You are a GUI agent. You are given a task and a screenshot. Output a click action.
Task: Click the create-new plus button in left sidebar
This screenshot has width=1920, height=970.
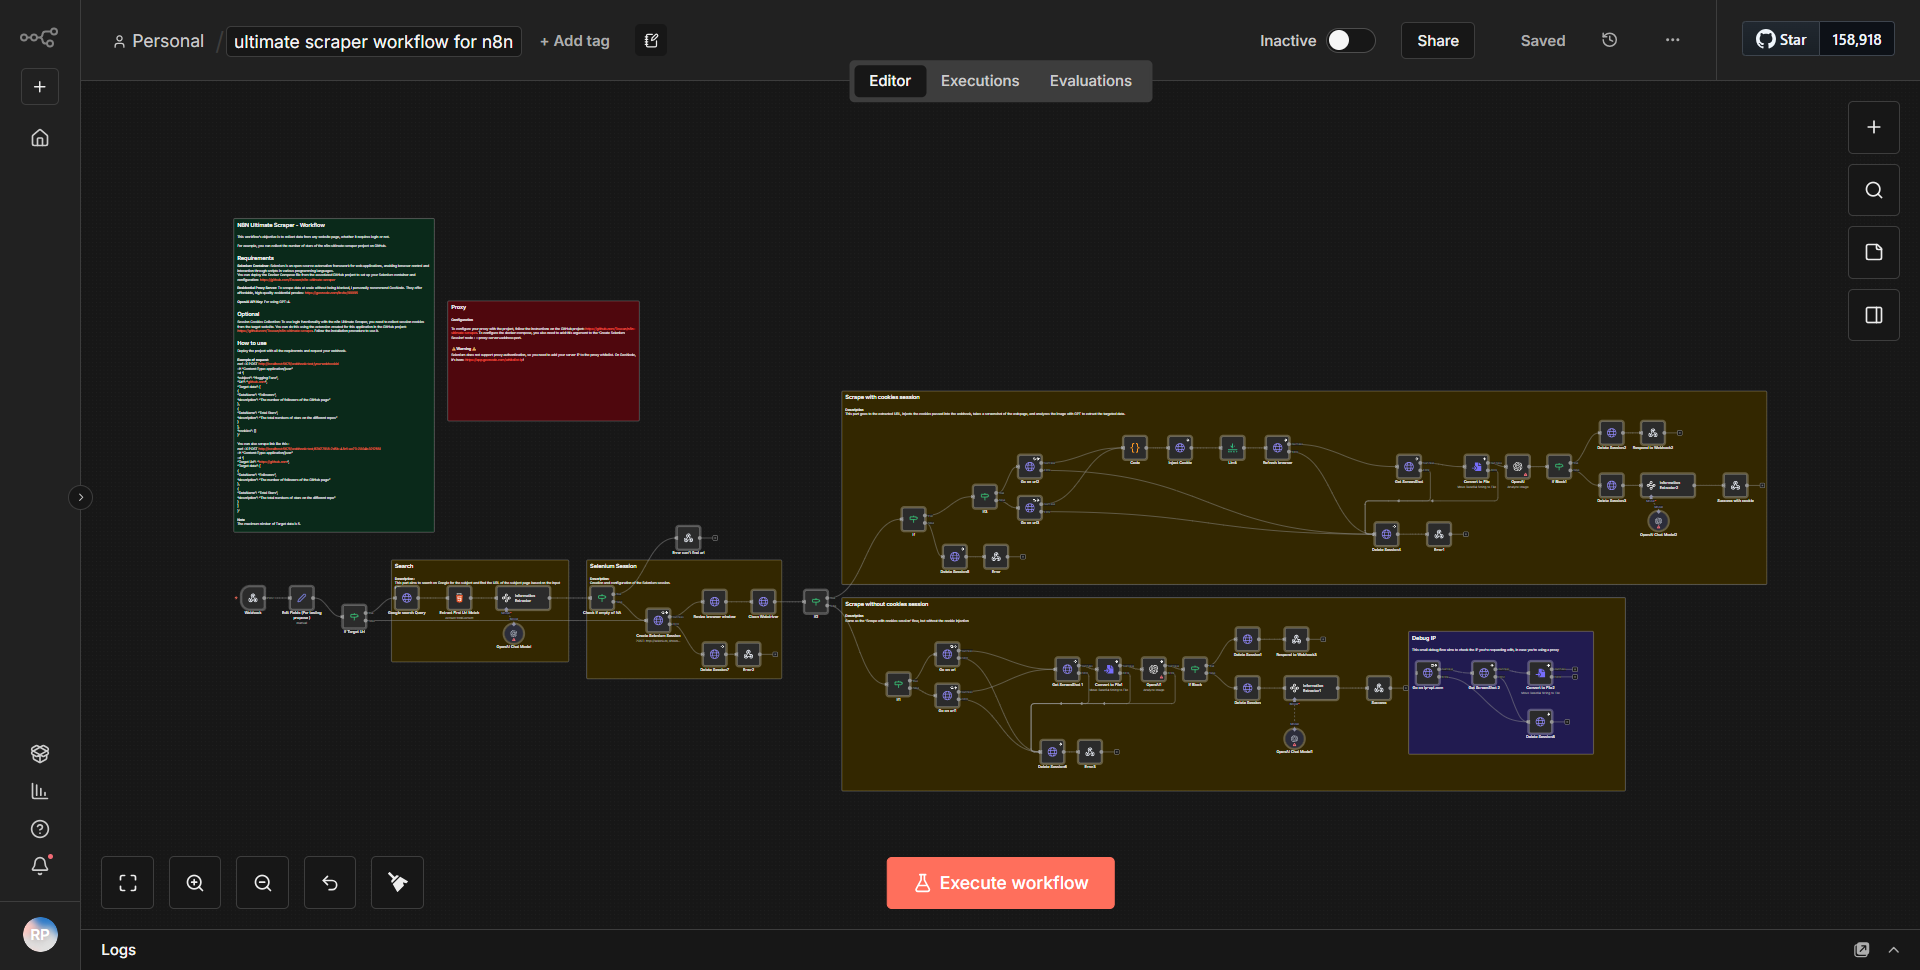click(40, 87)
